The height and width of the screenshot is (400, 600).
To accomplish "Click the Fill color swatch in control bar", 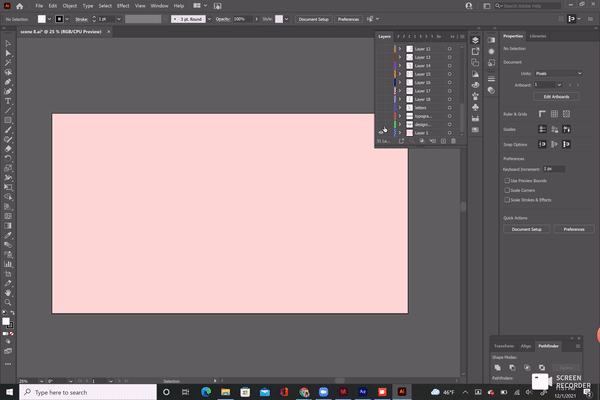I will coord(42,19).
